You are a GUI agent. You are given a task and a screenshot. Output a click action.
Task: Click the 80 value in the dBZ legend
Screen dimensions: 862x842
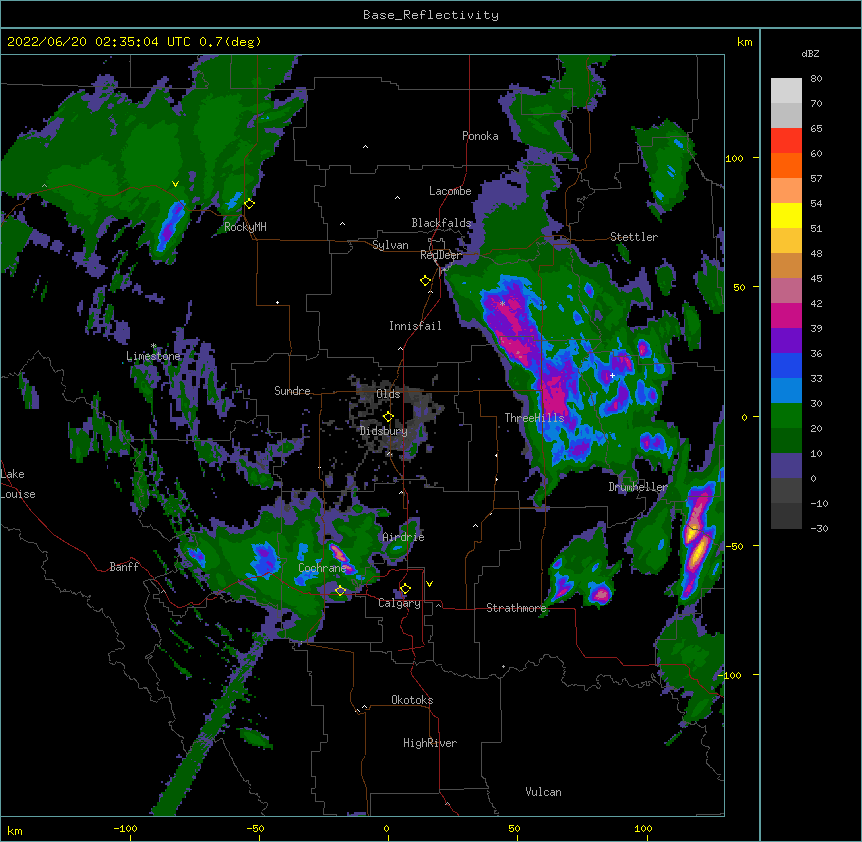[816, 79]
